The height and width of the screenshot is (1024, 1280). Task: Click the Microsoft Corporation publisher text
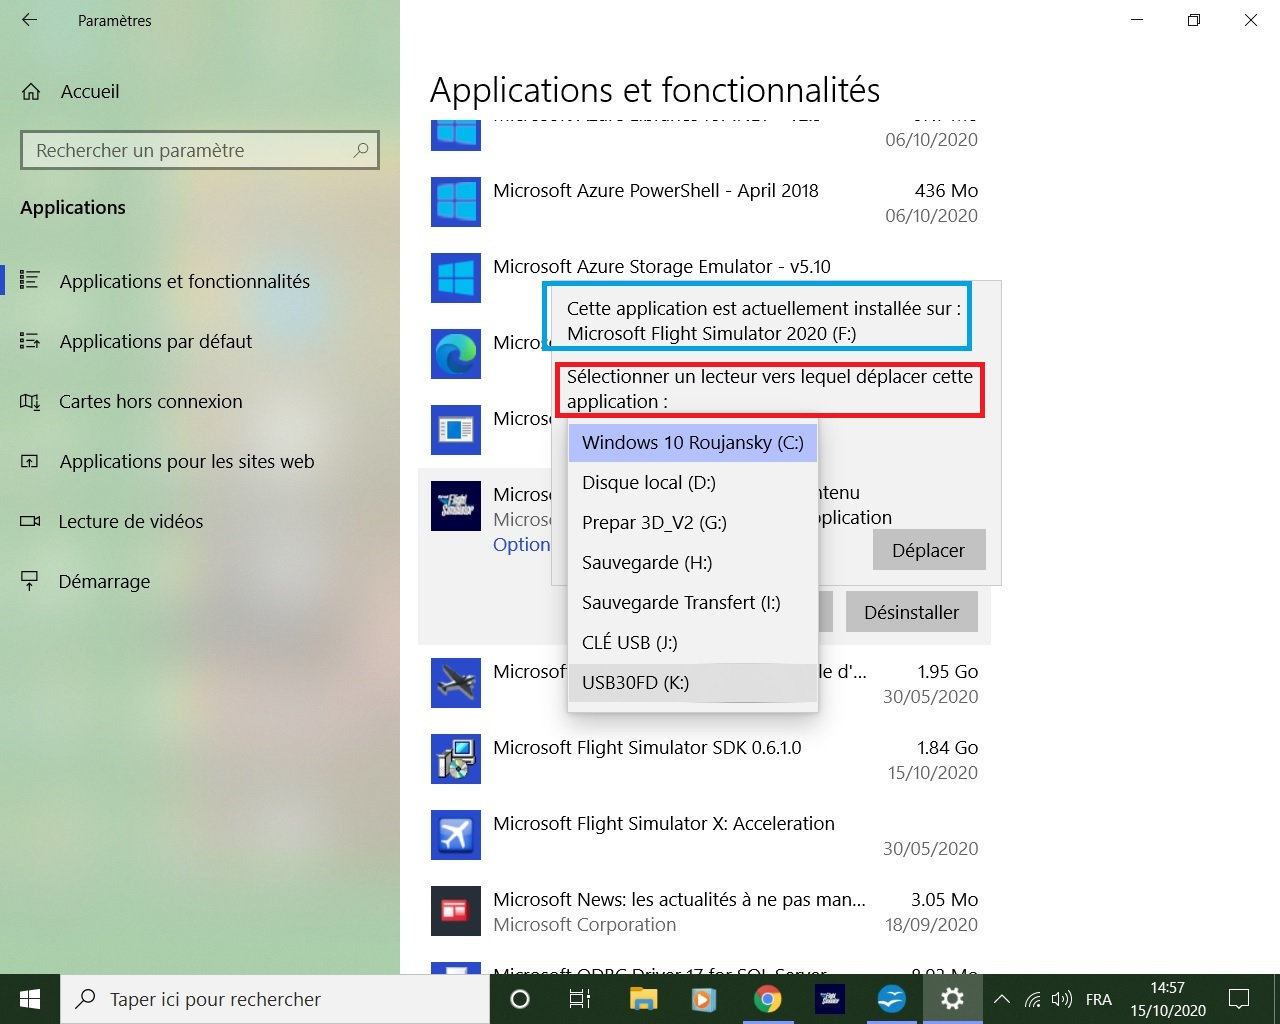pyautogui.click(x=585, y=924)
